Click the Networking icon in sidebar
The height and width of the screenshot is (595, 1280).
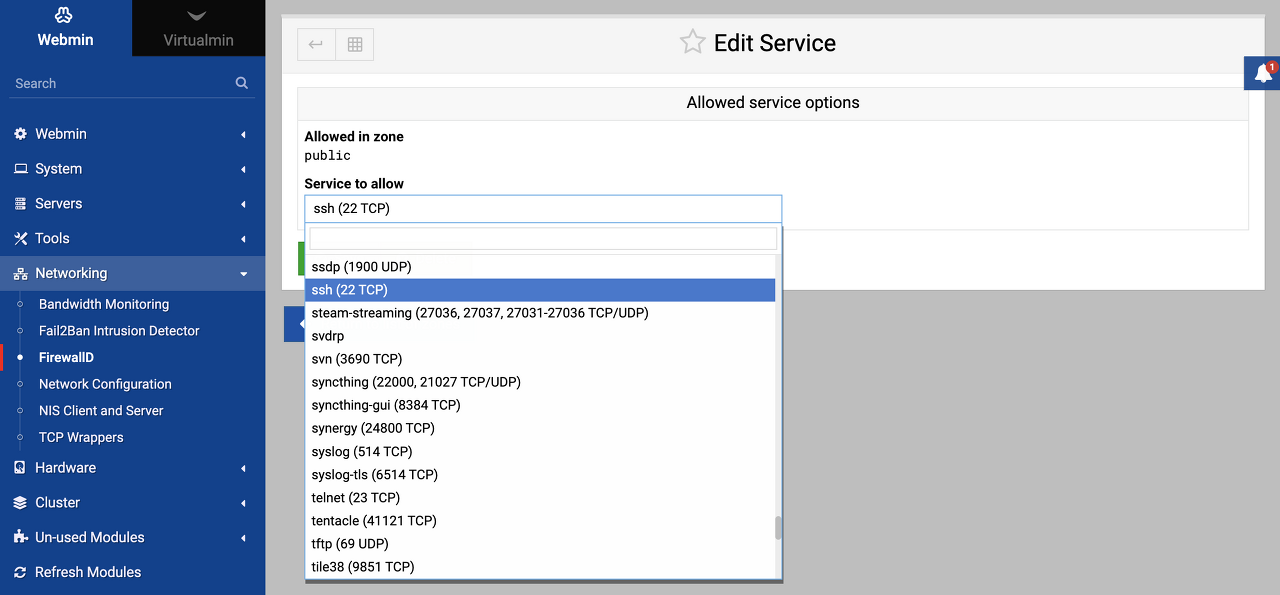20,273
